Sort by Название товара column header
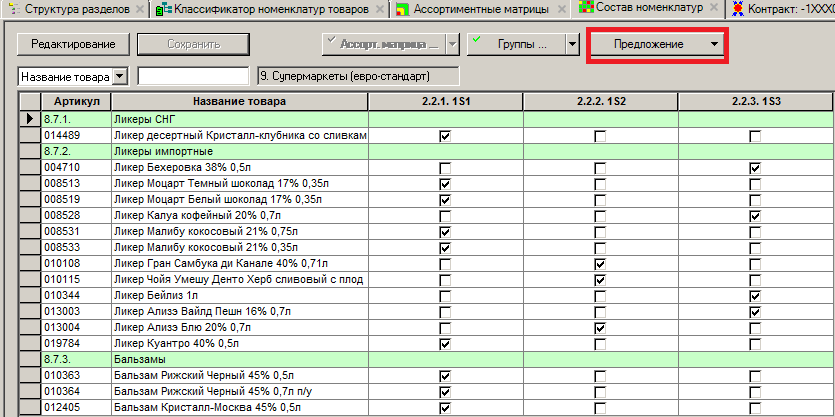 click(240, 102)
